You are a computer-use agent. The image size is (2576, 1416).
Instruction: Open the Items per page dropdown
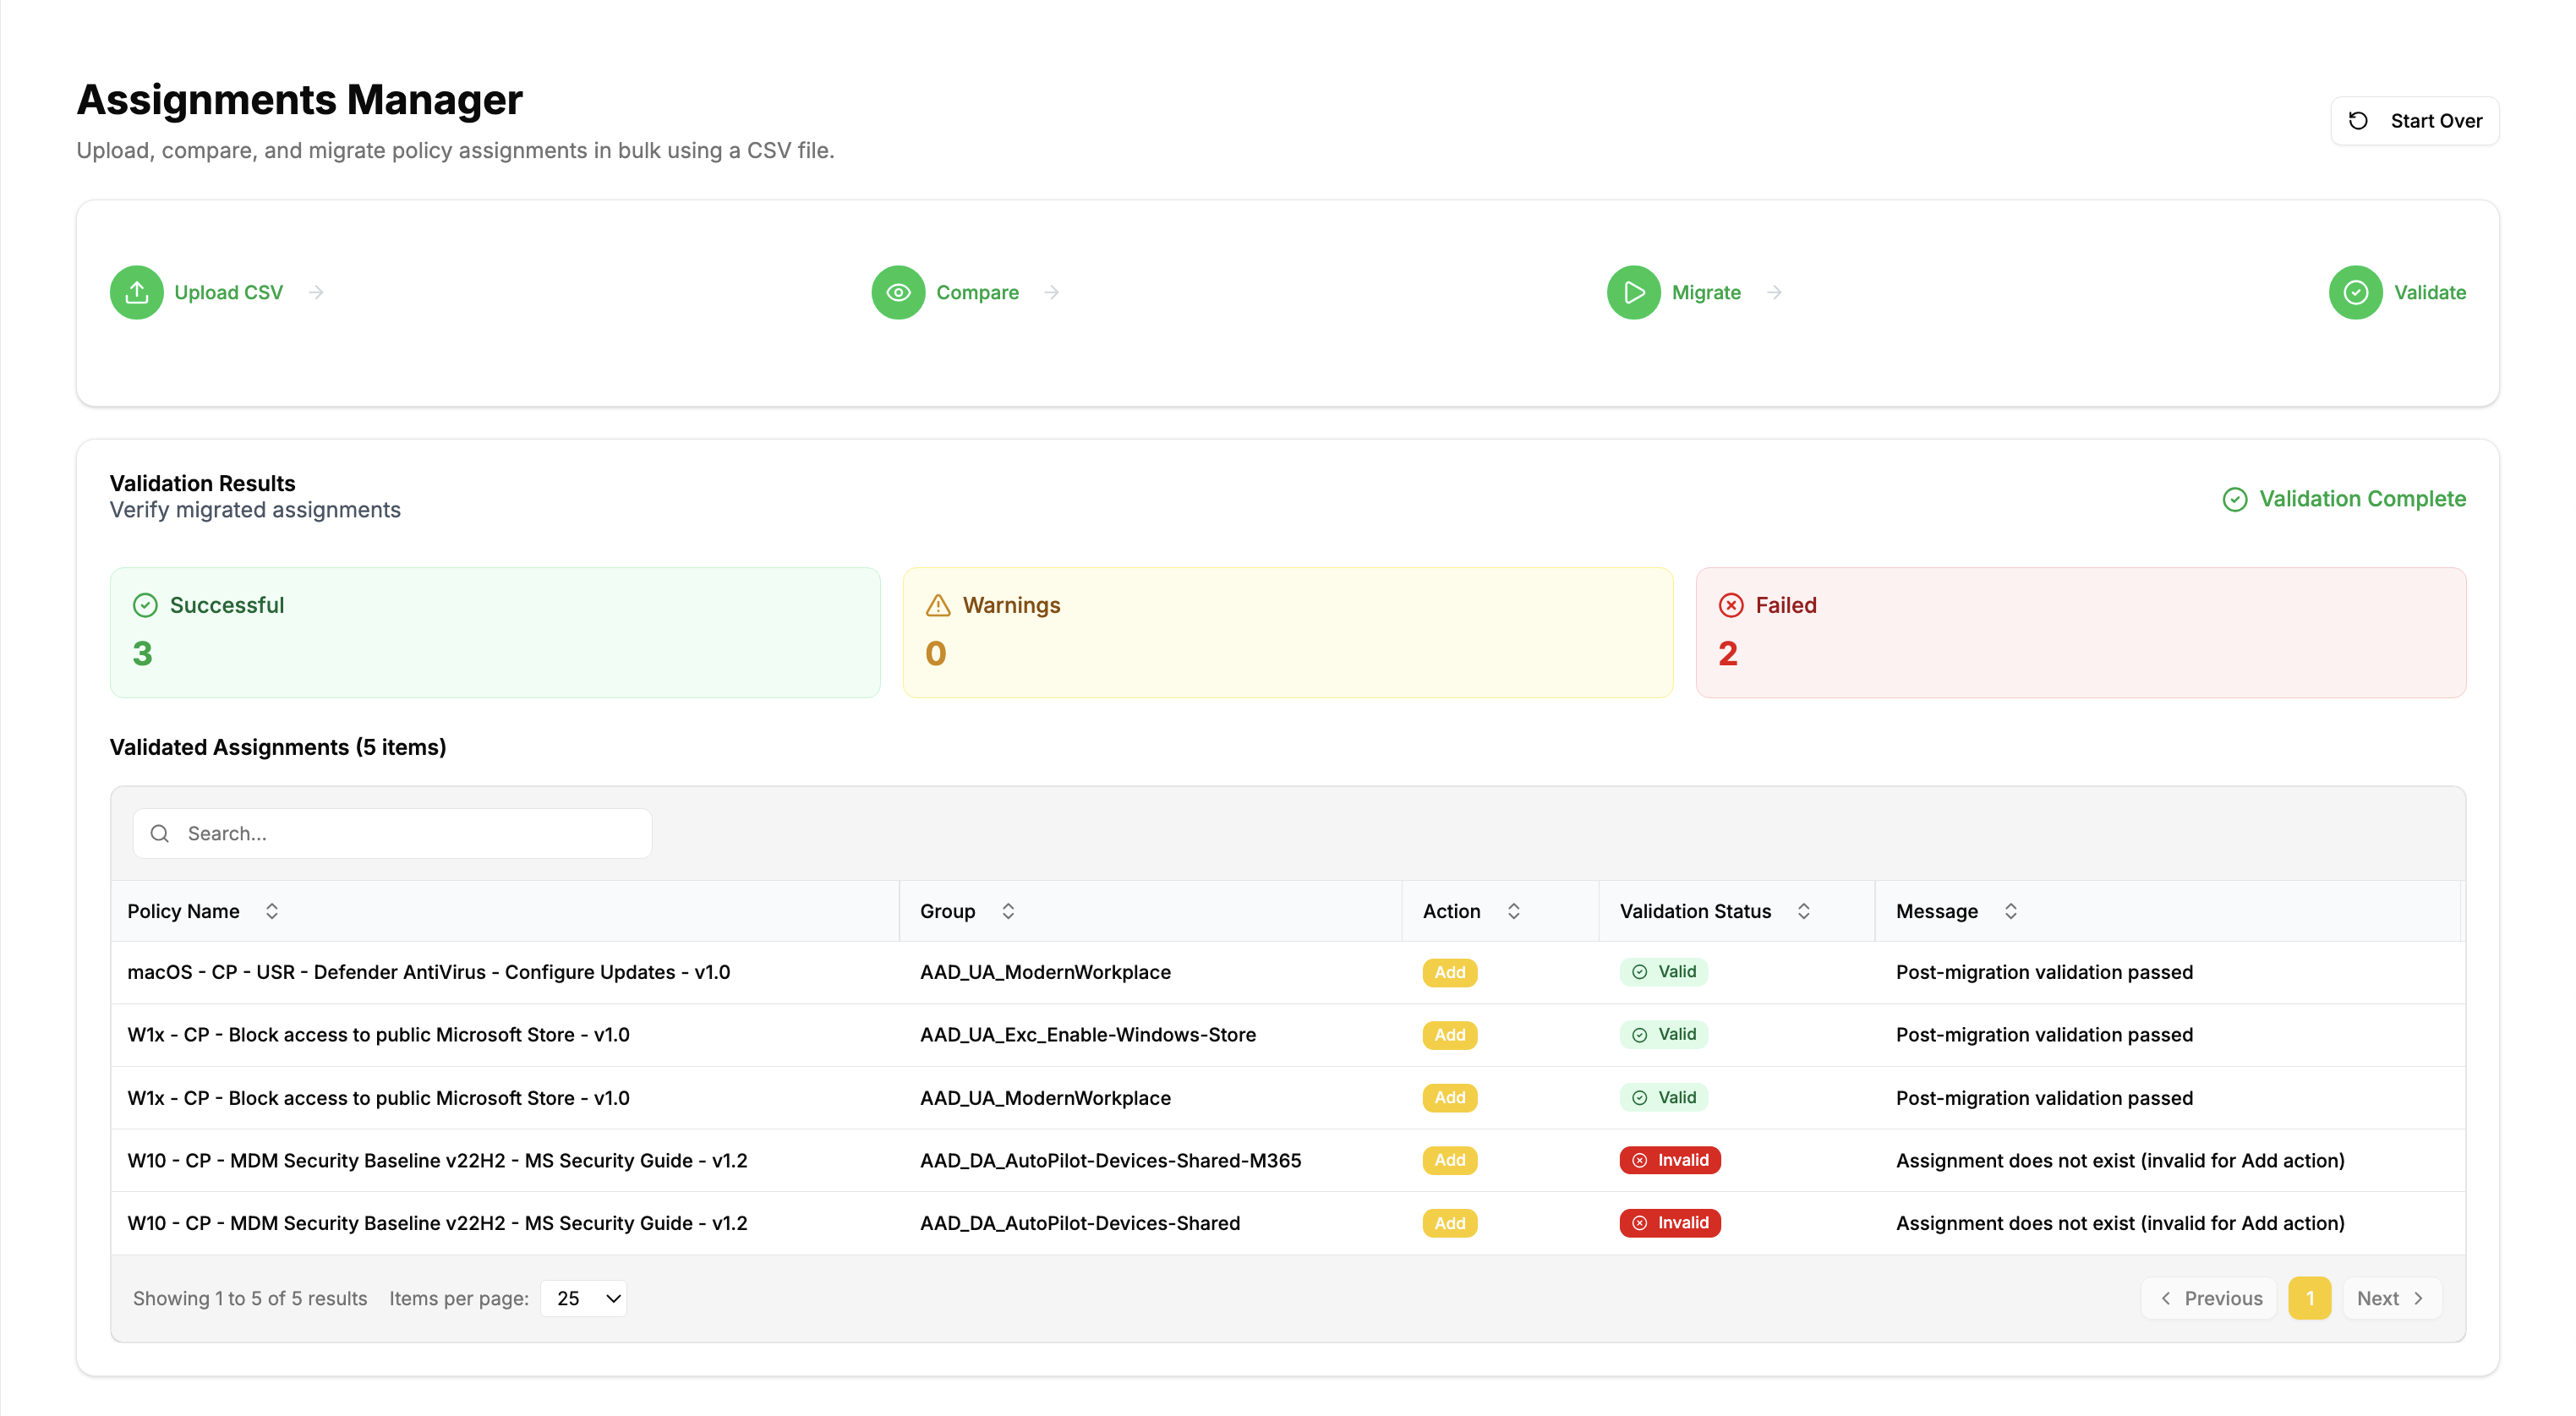click(x=583, y=1297)
